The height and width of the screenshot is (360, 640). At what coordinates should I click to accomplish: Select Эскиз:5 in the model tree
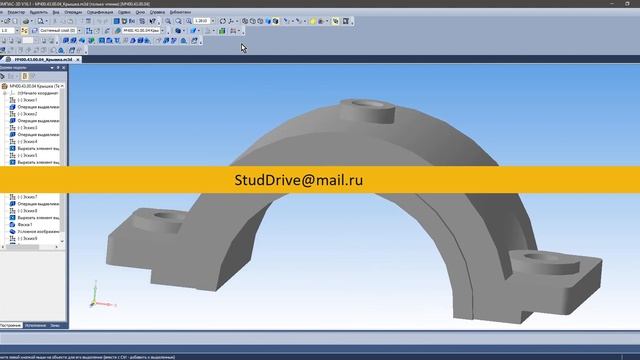(x=27, y=156)
